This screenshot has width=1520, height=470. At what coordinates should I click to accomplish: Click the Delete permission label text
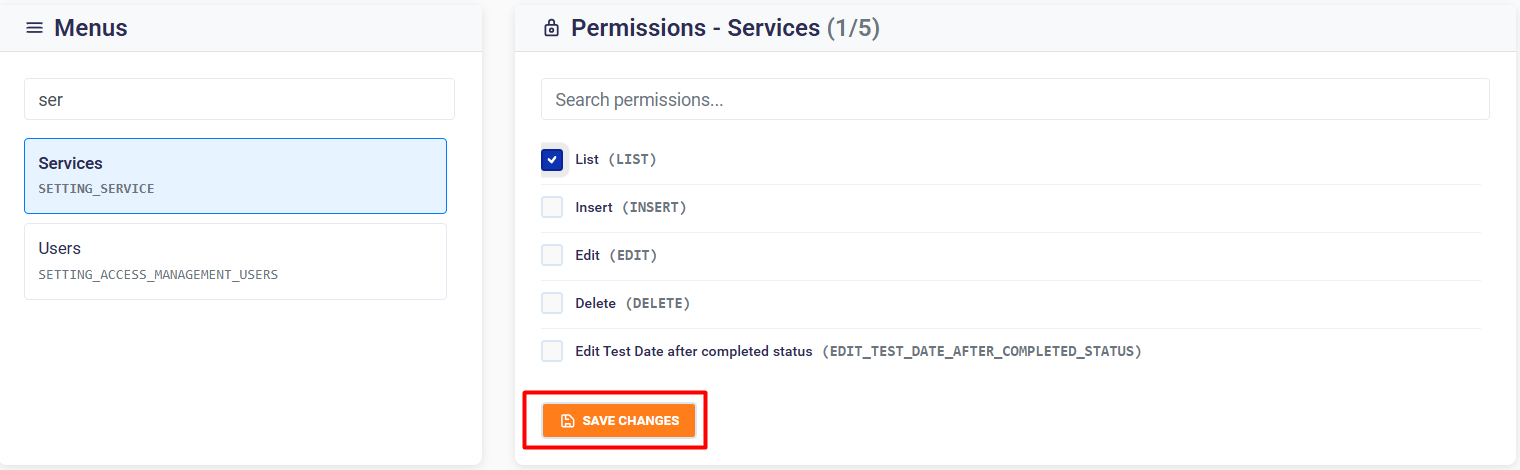tap(595, 303)
